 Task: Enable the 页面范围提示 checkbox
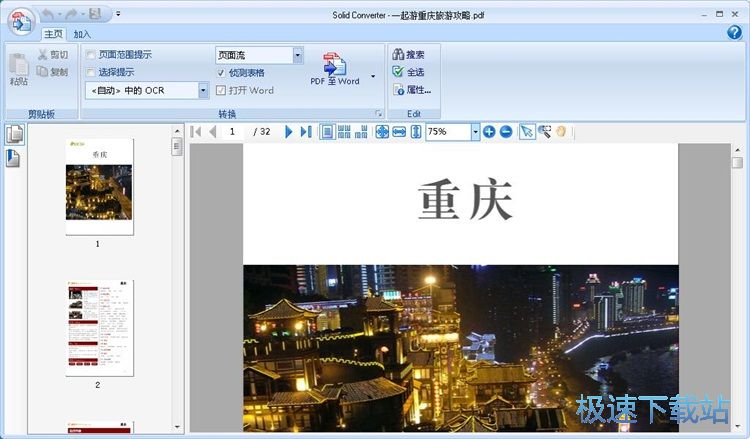91,55
